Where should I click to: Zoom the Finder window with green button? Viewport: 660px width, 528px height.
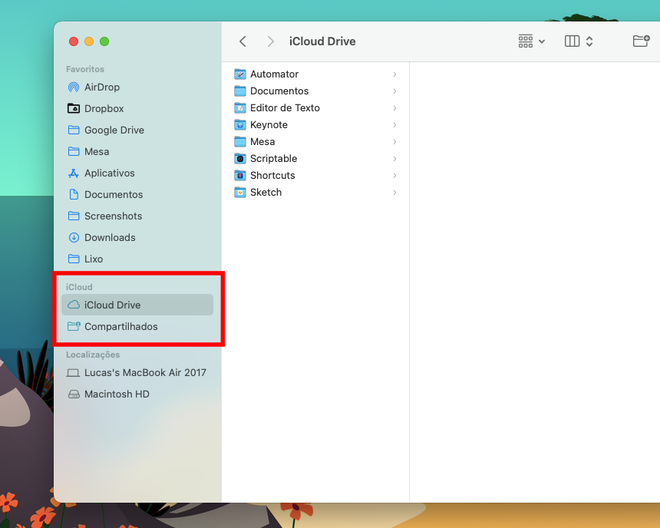[x=104, y=41]
